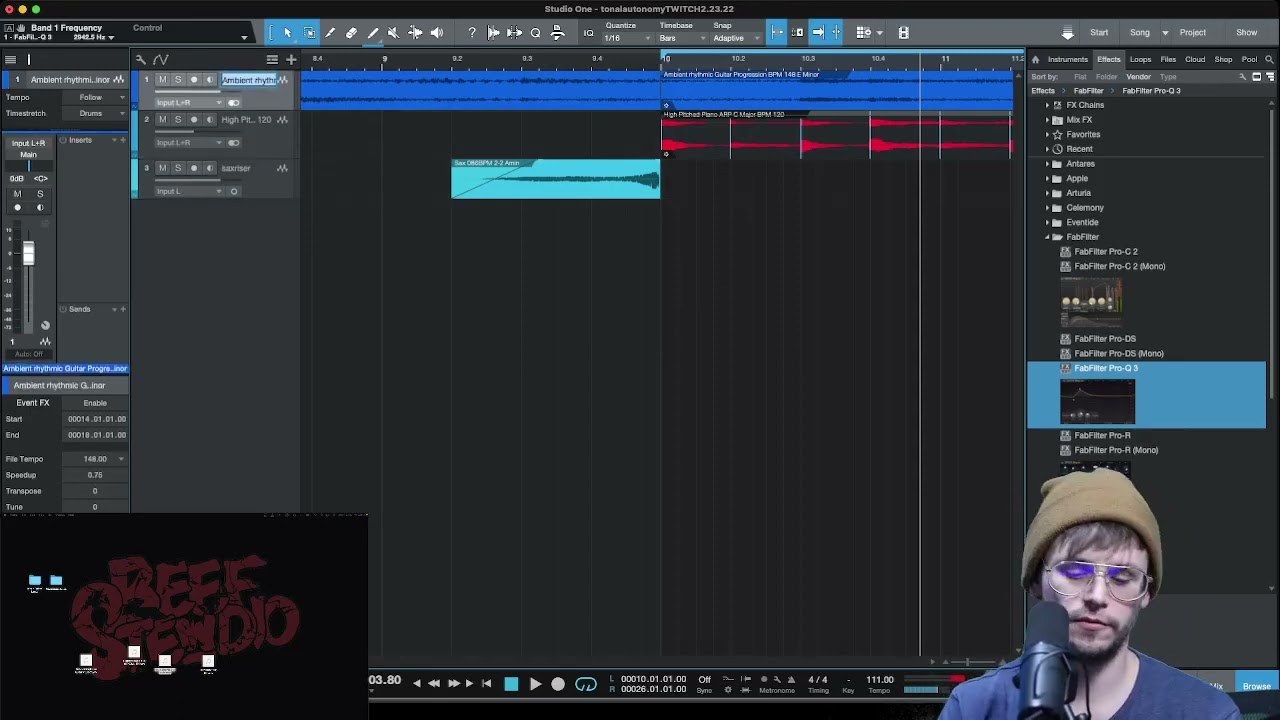
Task: Click the plus add tracks icon
Action: coord(291,60)
